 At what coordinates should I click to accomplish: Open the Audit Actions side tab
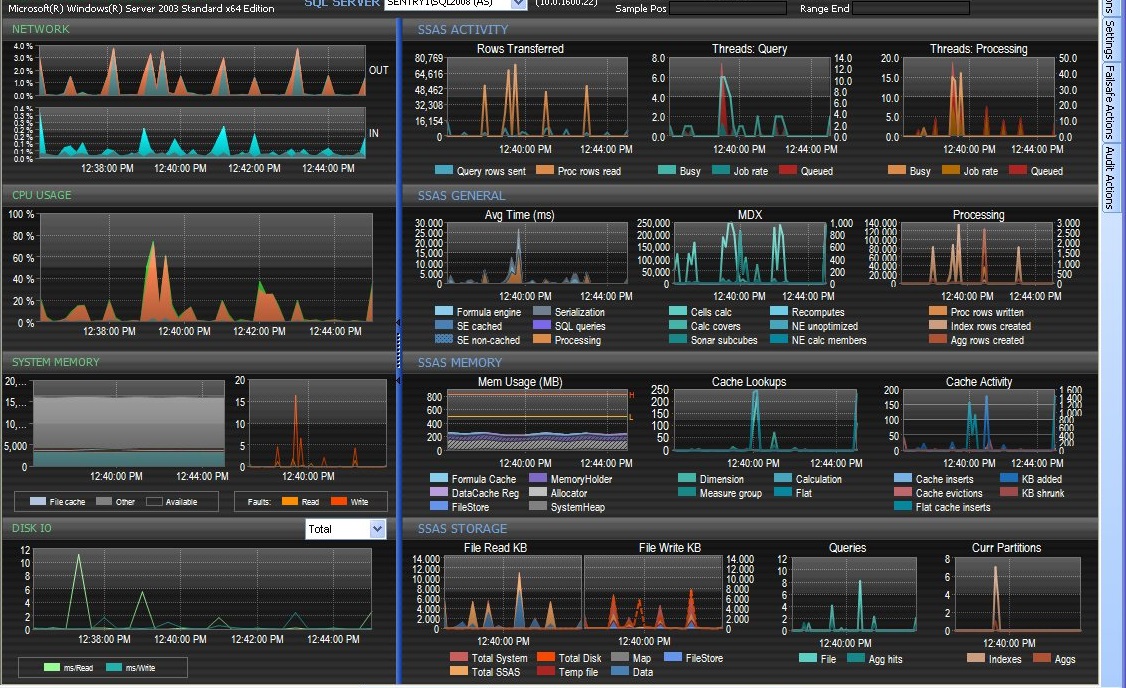(1109, 177)
